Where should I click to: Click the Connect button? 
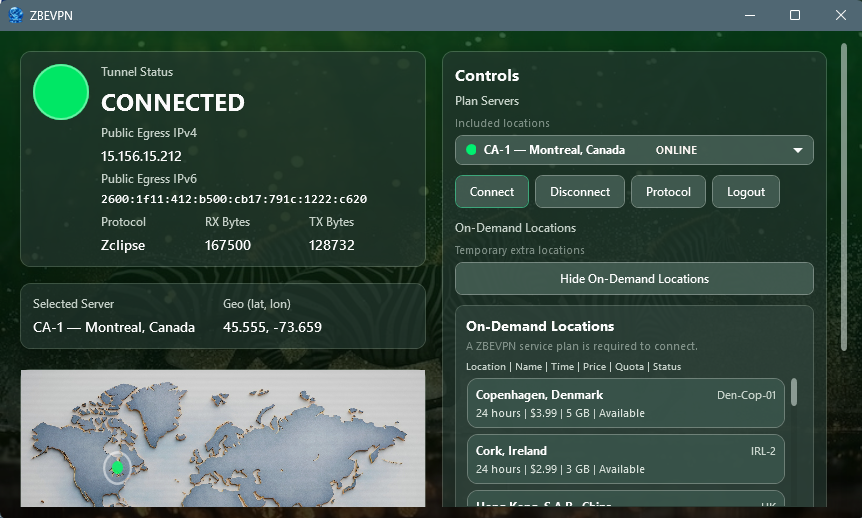click(491, 192)
